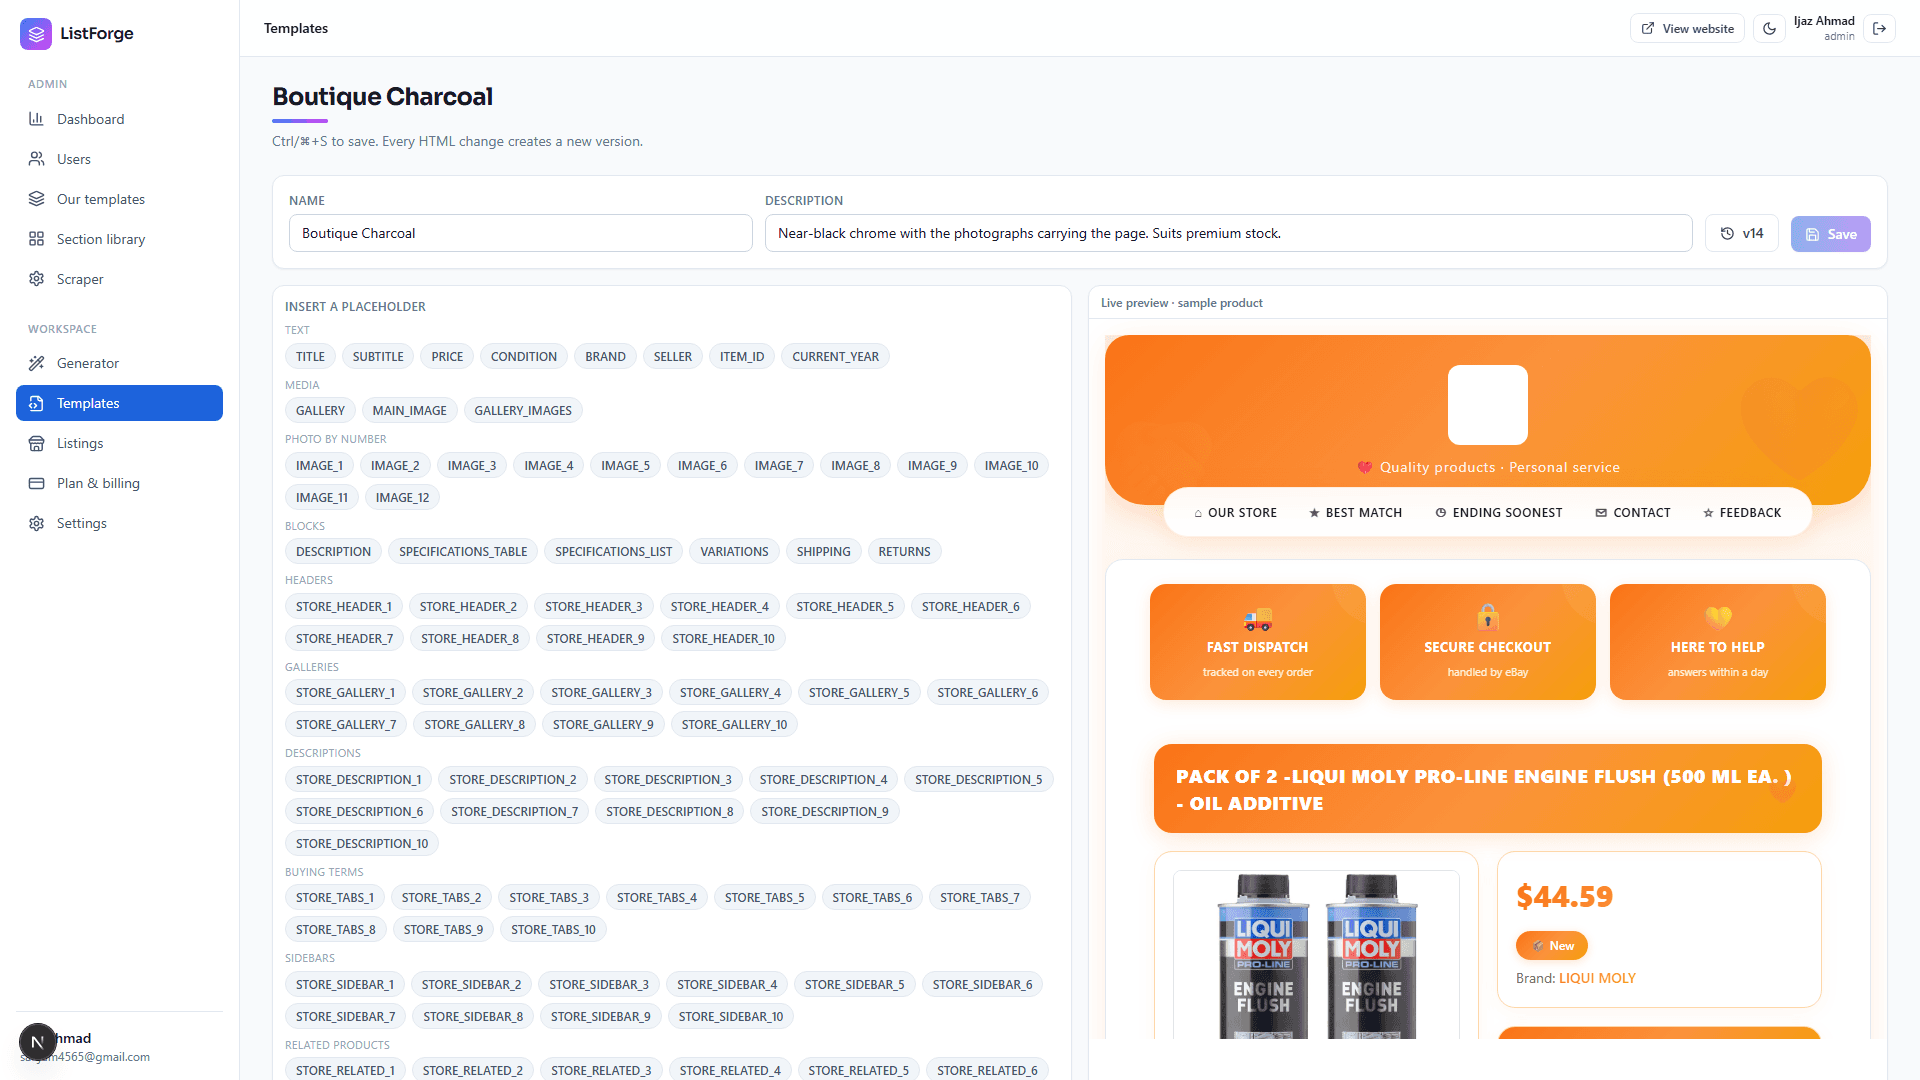Open Dashboard chart icon in sidebar
1920x1080 pixels.
37,119
